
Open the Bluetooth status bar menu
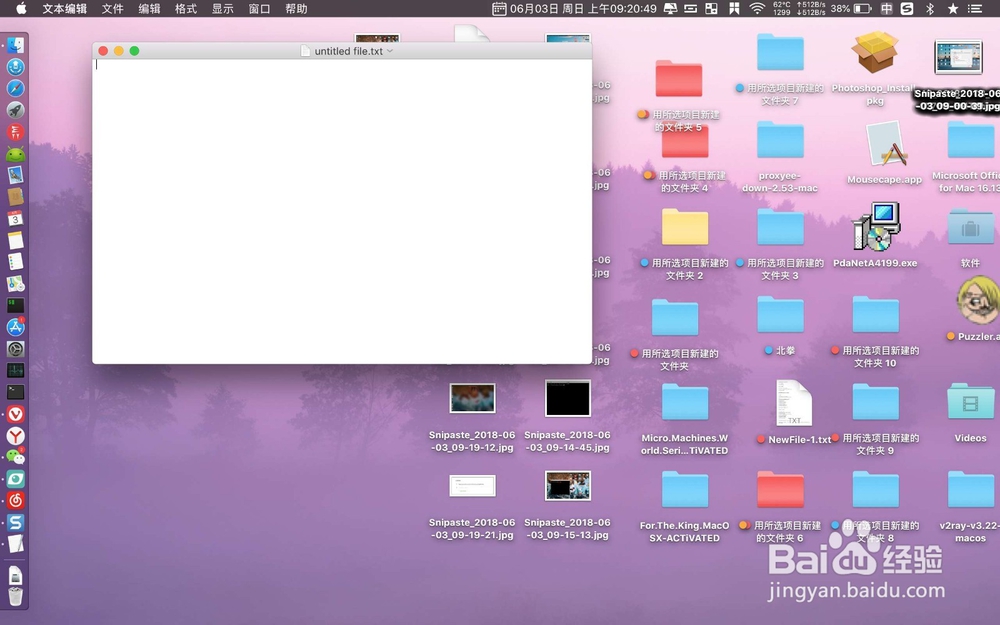929,9
